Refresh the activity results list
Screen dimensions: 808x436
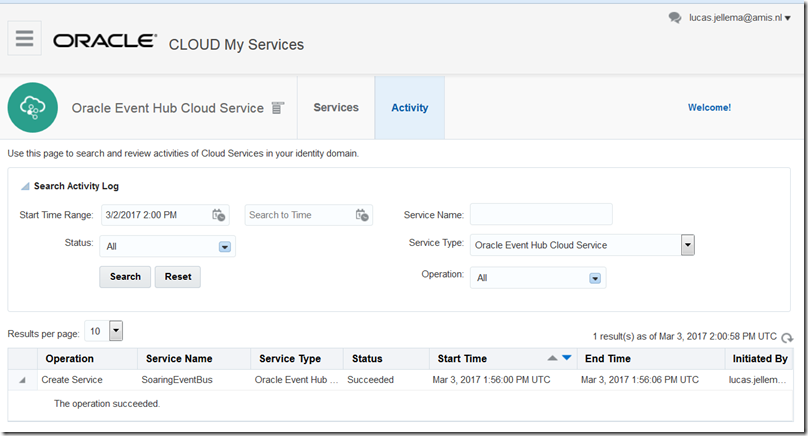[787, 339]
